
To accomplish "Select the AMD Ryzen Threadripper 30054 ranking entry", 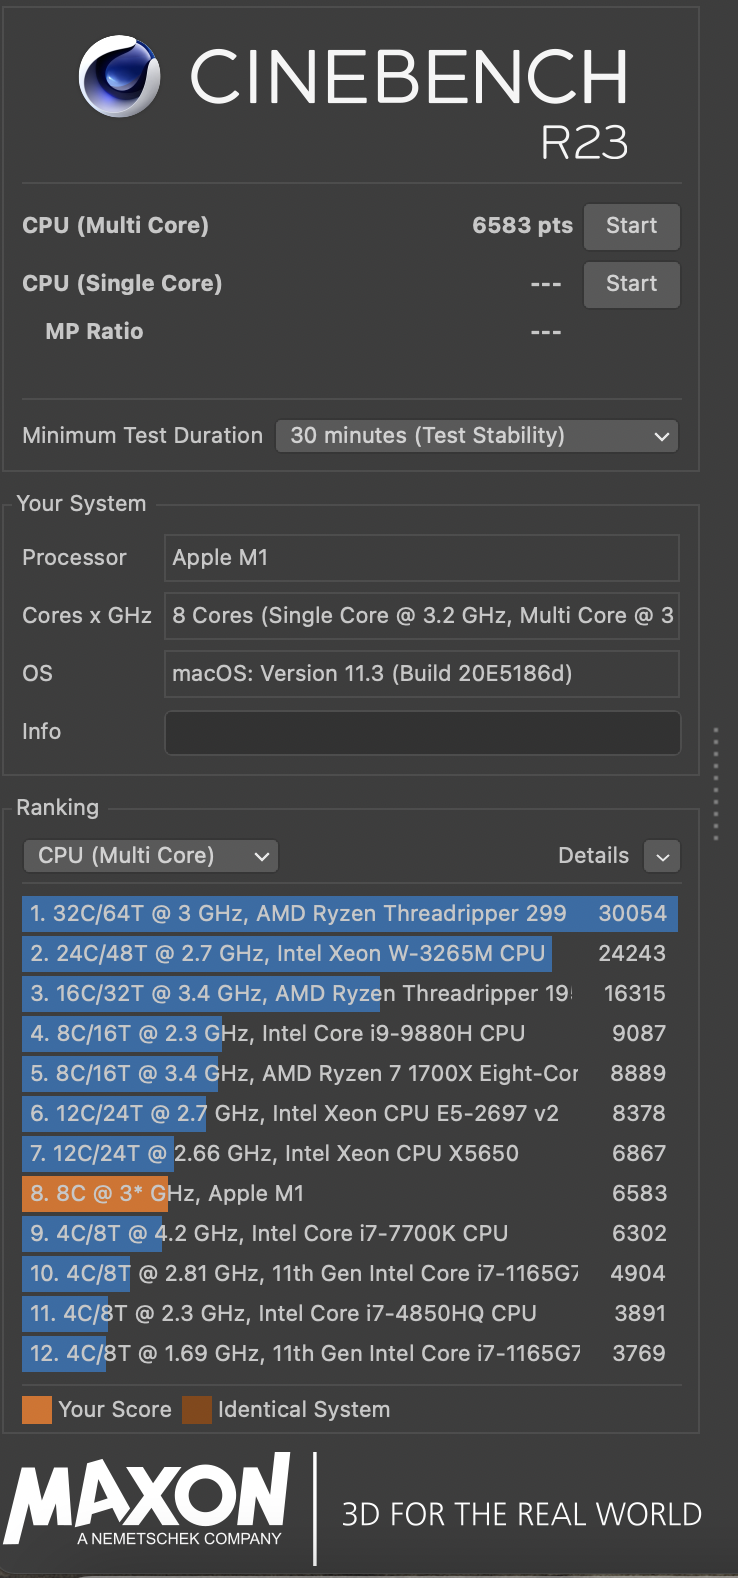I will pos(350,914).
